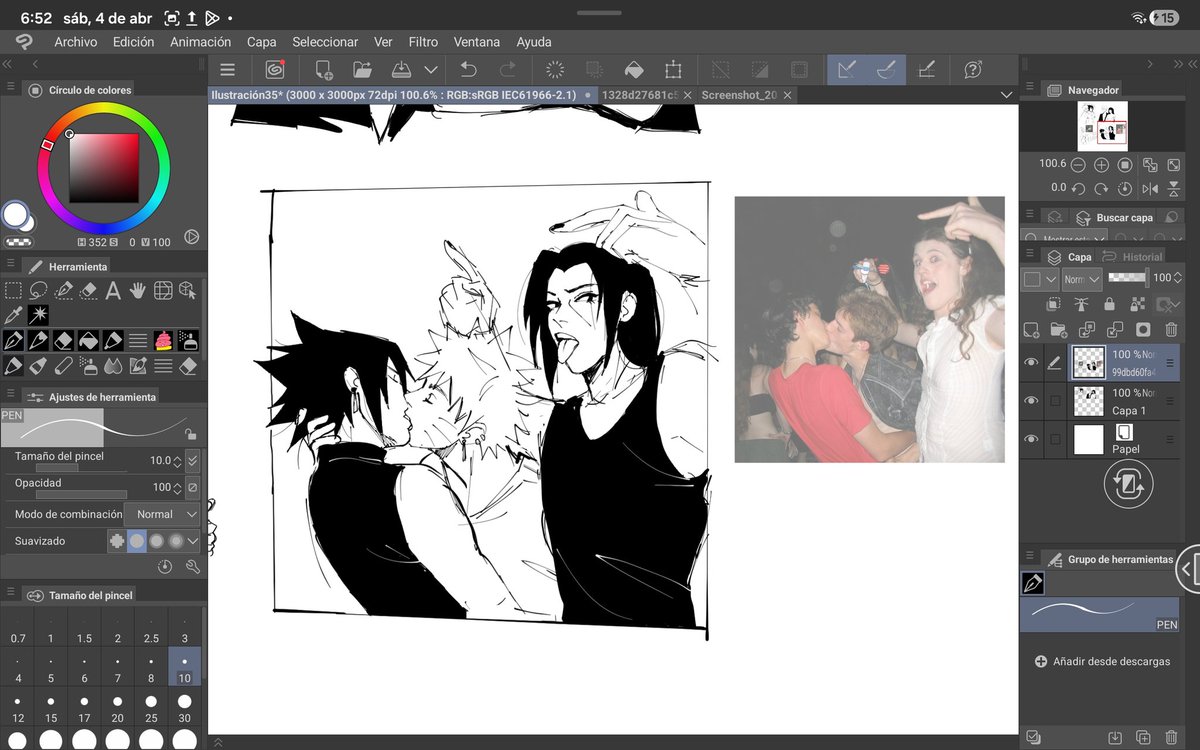Open the layer blending mode Norm dropdown

[1081, 279]
